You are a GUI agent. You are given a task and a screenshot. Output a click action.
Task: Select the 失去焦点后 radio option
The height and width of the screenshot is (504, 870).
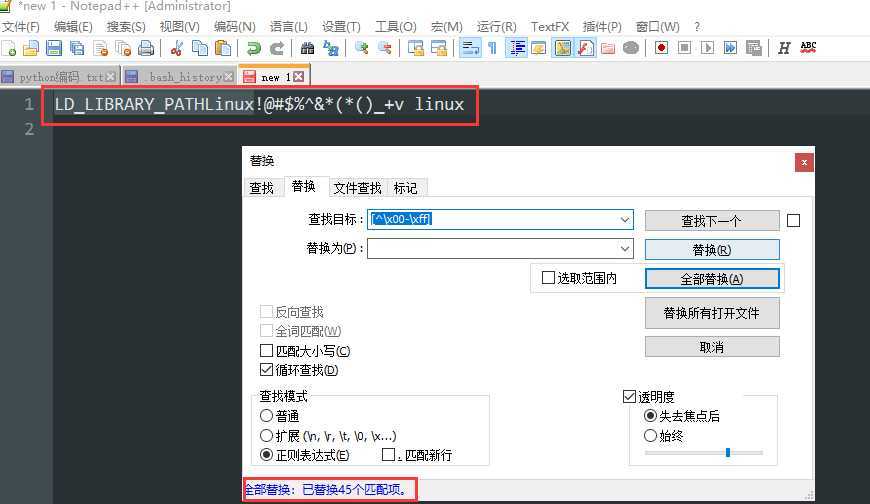point(650,416)
